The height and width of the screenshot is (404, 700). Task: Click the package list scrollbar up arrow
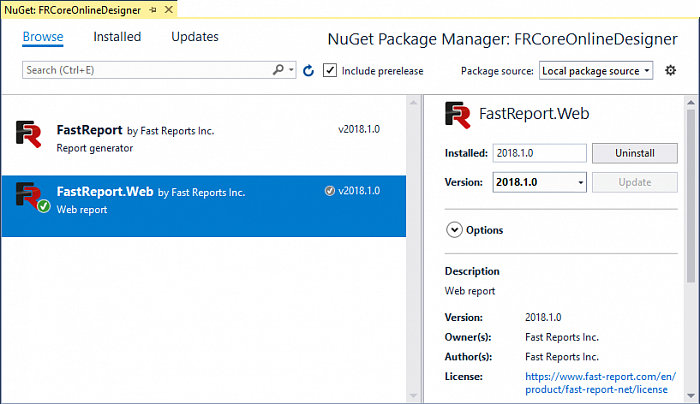point(413,103)
